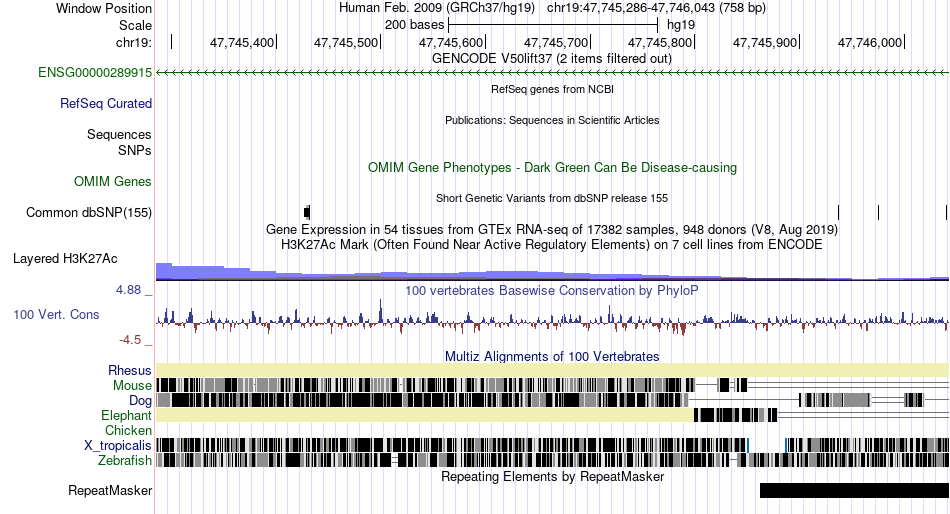The width and height of the screenshot is (950, 514).
Task: Click the -4.5 PhyloP lower scale value
Action: click(x=130, y=339)
